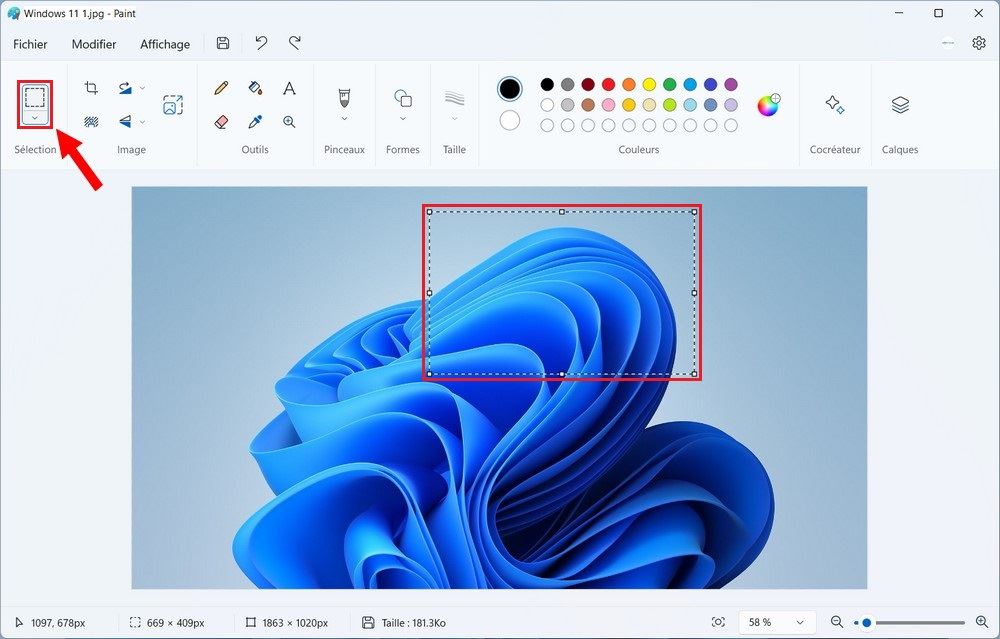Select the primary black color circle
Viewport: 1000px width, 639px height.
[510, 89]
